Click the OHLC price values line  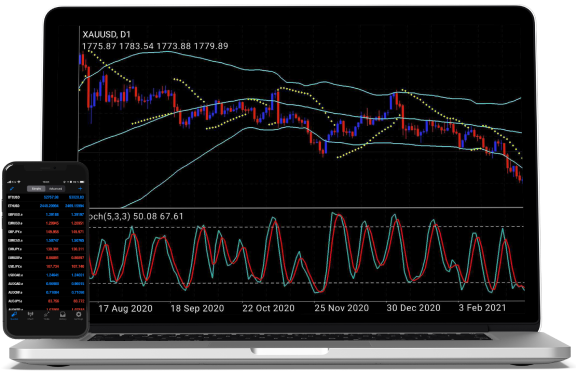[155, 46]
